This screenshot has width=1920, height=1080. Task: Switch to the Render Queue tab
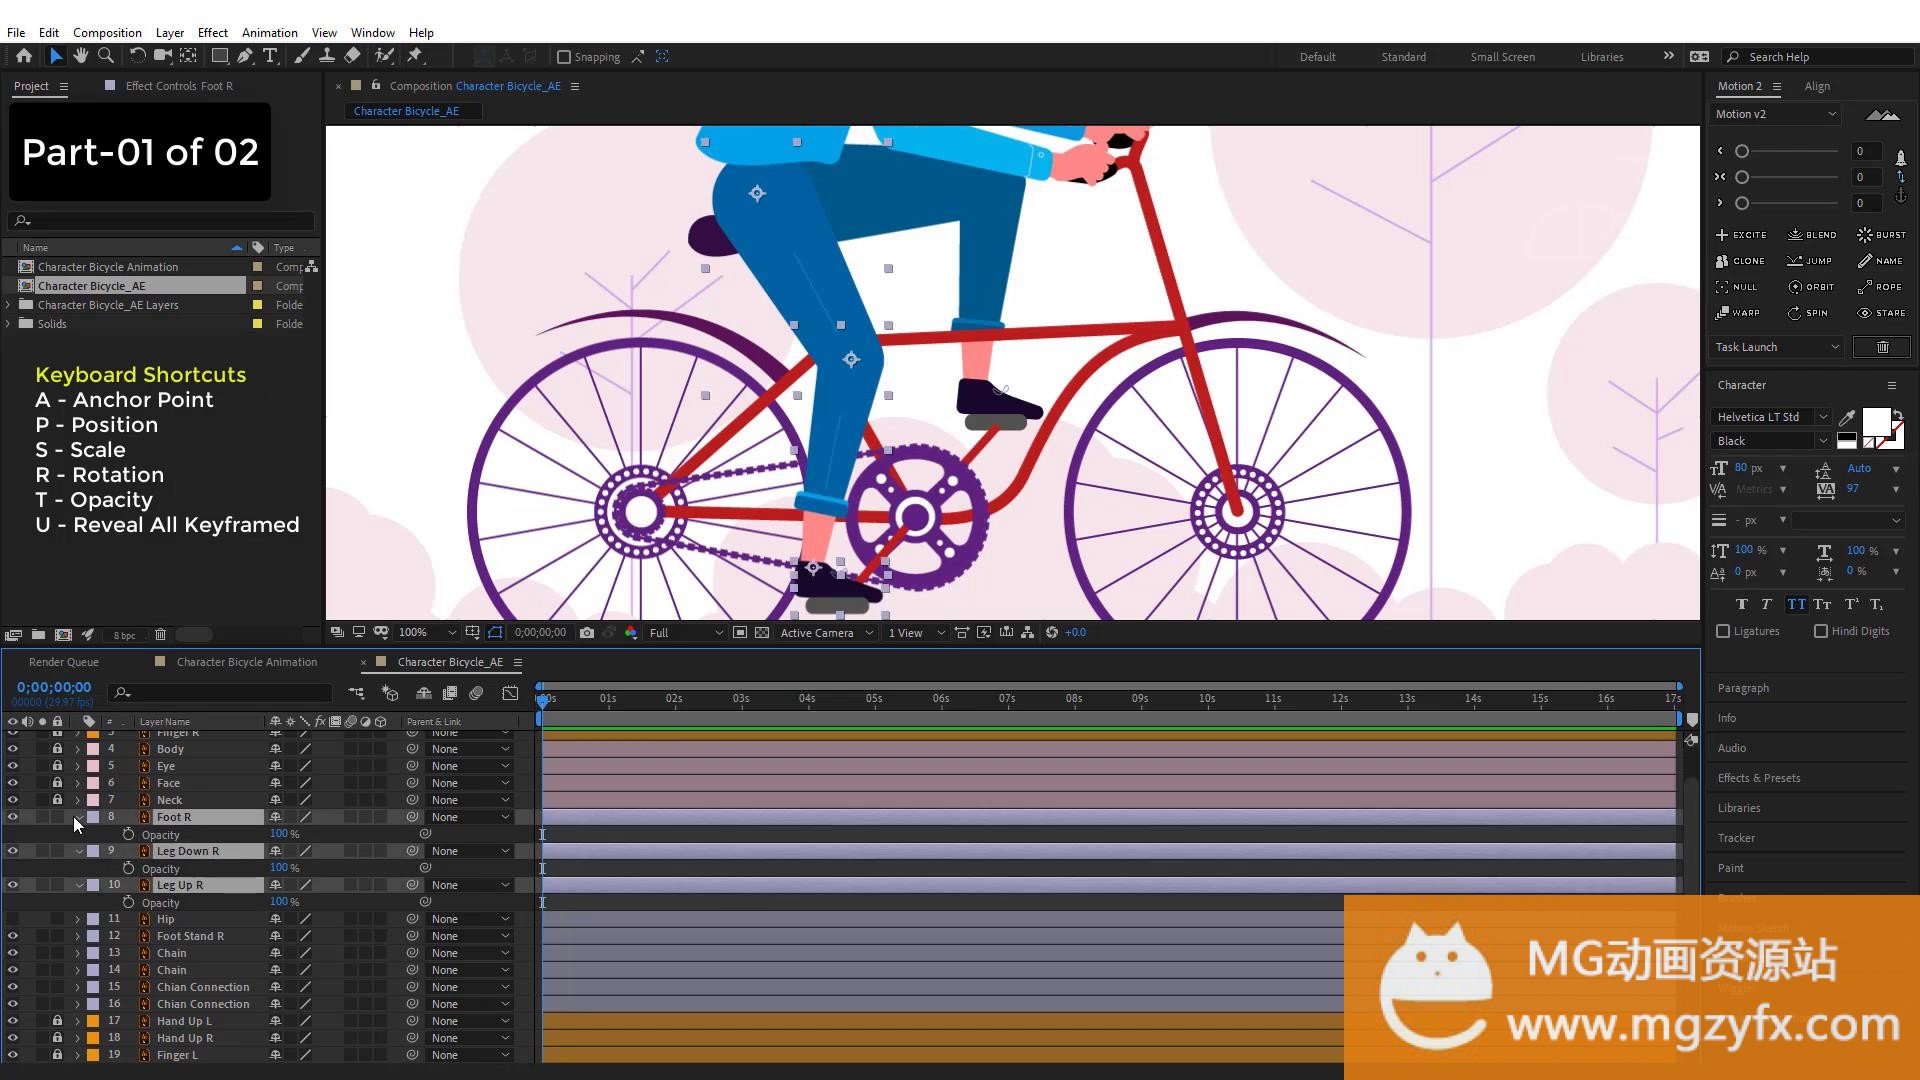64,662
